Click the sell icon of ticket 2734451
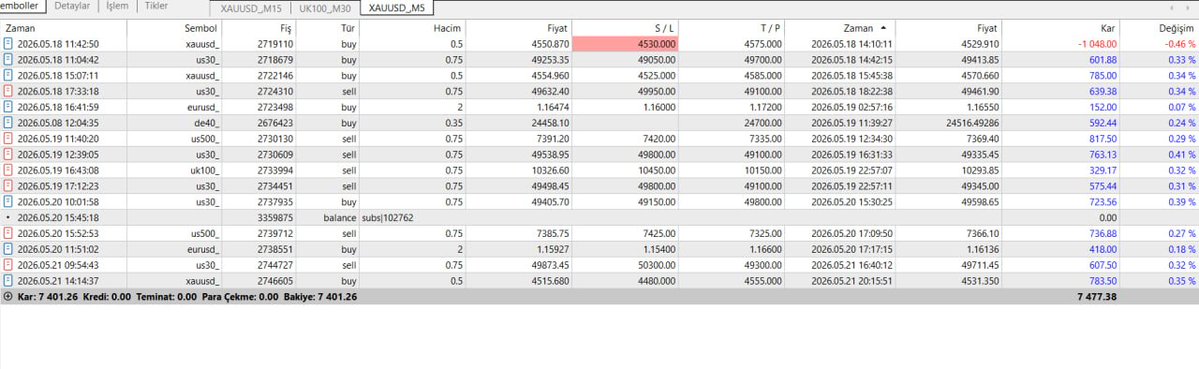This screenshot has height=369, width=1199. pos(8,186)
